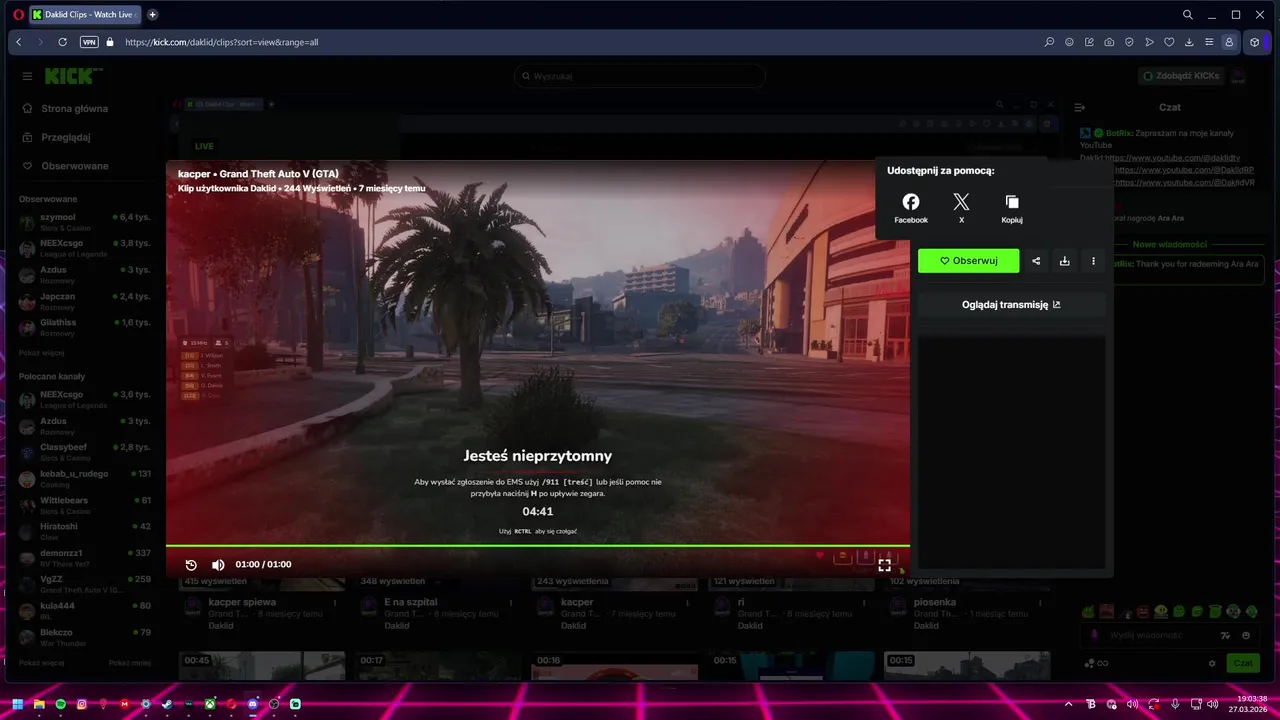Click the Zdobądź KICKs button
The height and width of the screenshot is (720, 1280).
[x=1180, y=76]
